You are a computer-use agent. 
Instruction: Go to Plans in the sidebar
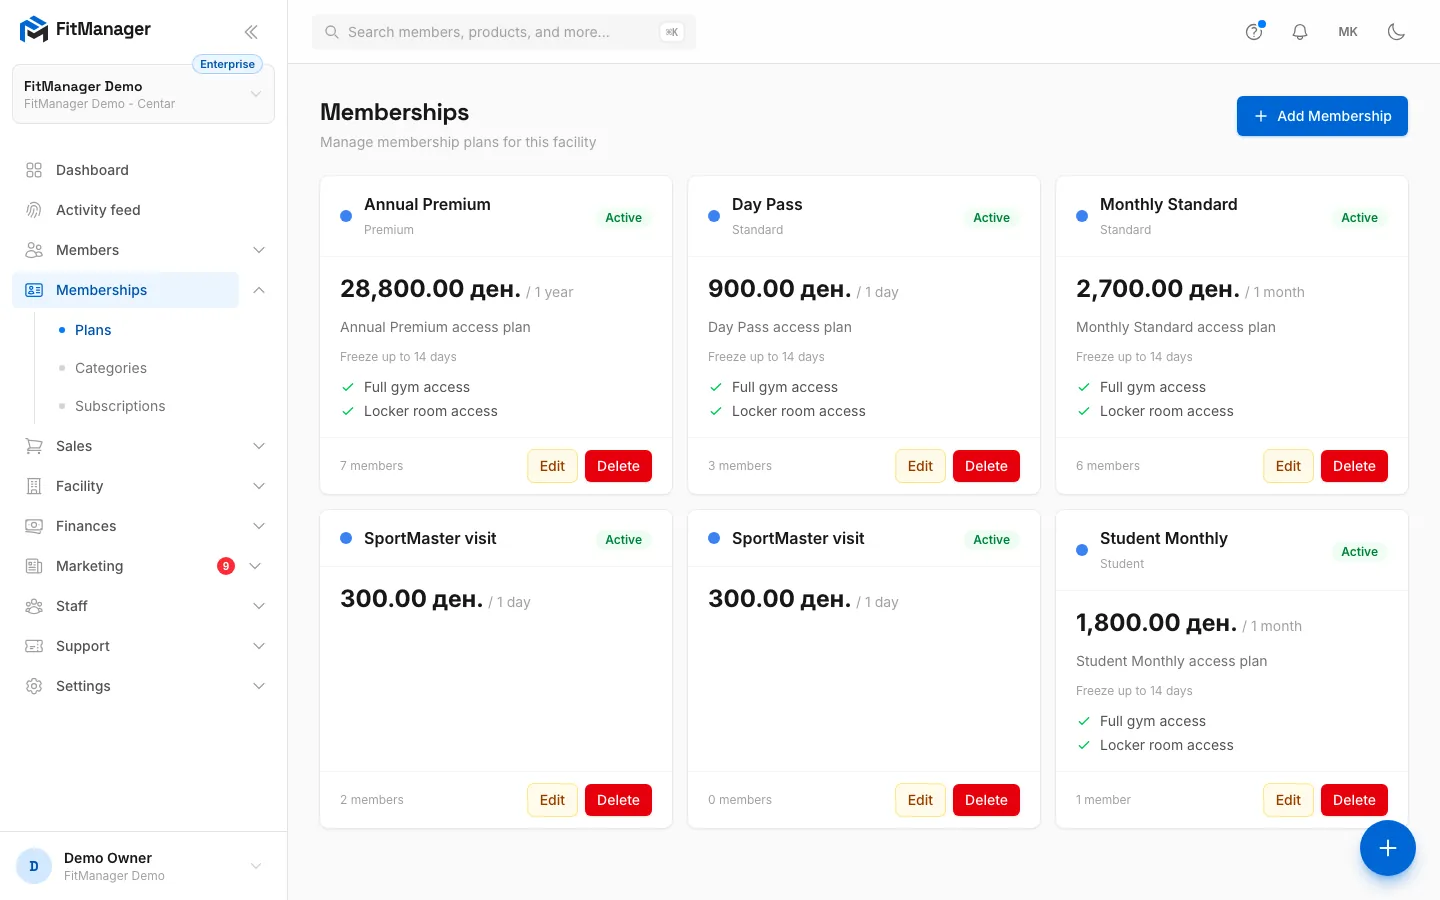(x=93, y=330)
